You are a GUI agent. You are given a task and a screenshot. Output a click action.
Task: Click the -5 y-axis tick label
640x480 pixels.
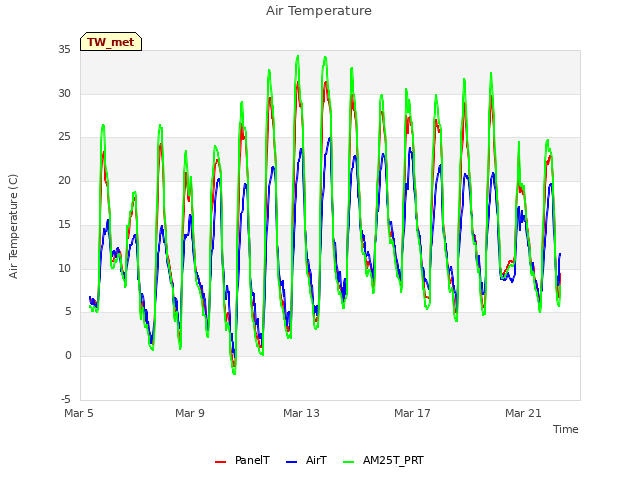[x=66, y=399]
